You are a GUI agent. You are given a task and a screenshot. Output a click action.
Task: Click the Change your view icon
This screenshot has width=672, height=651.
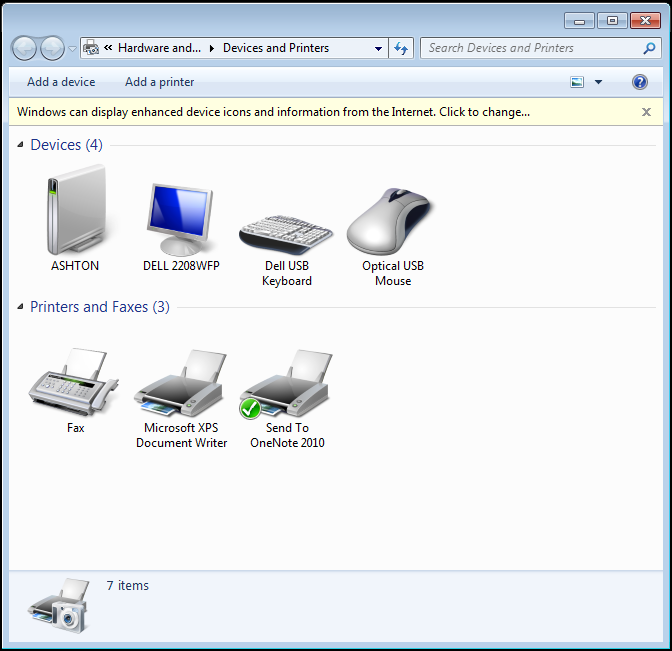pos(577,81)
